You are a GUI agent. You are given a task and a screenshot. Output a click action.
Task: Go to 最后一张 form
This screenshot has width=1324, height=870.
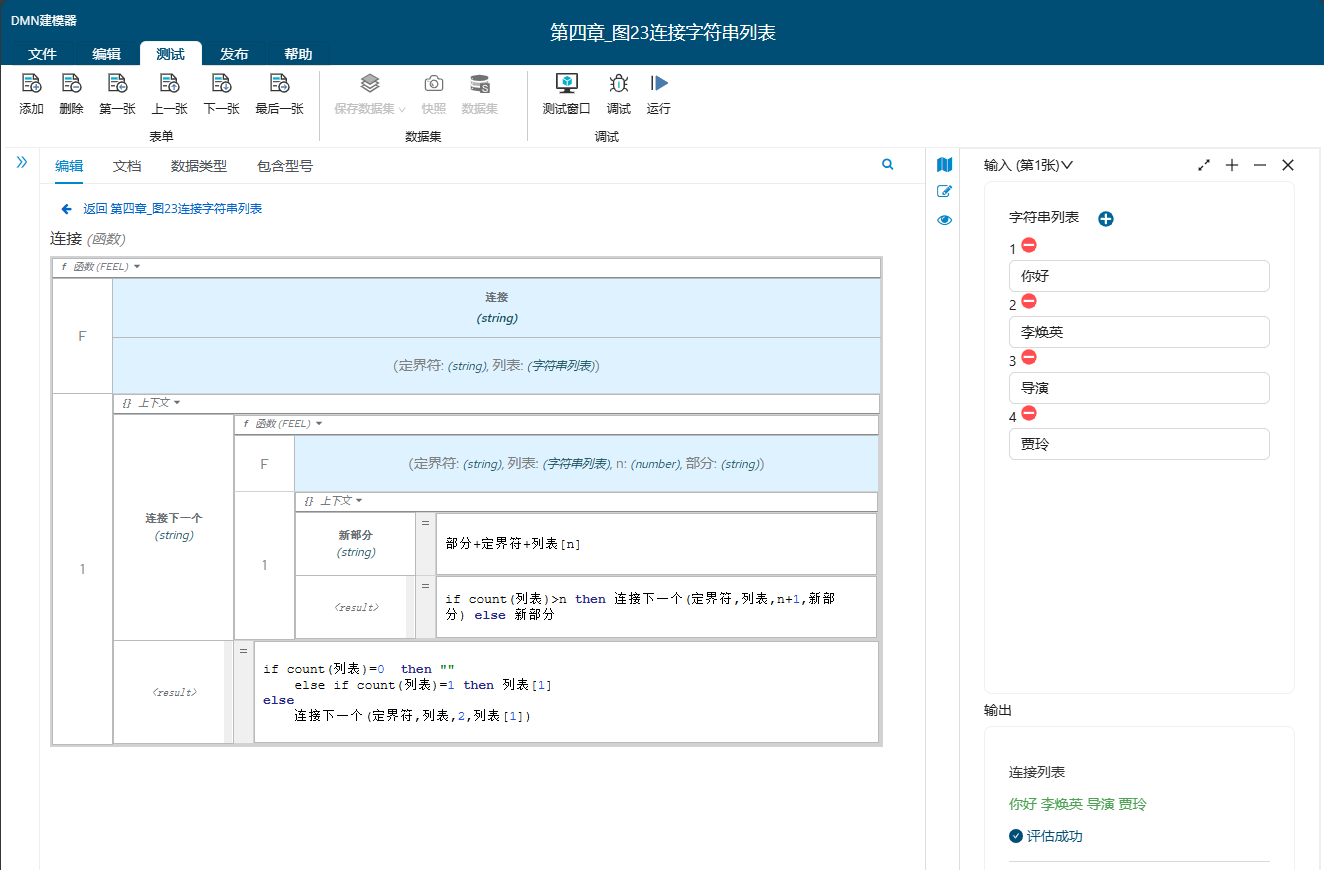279,84
